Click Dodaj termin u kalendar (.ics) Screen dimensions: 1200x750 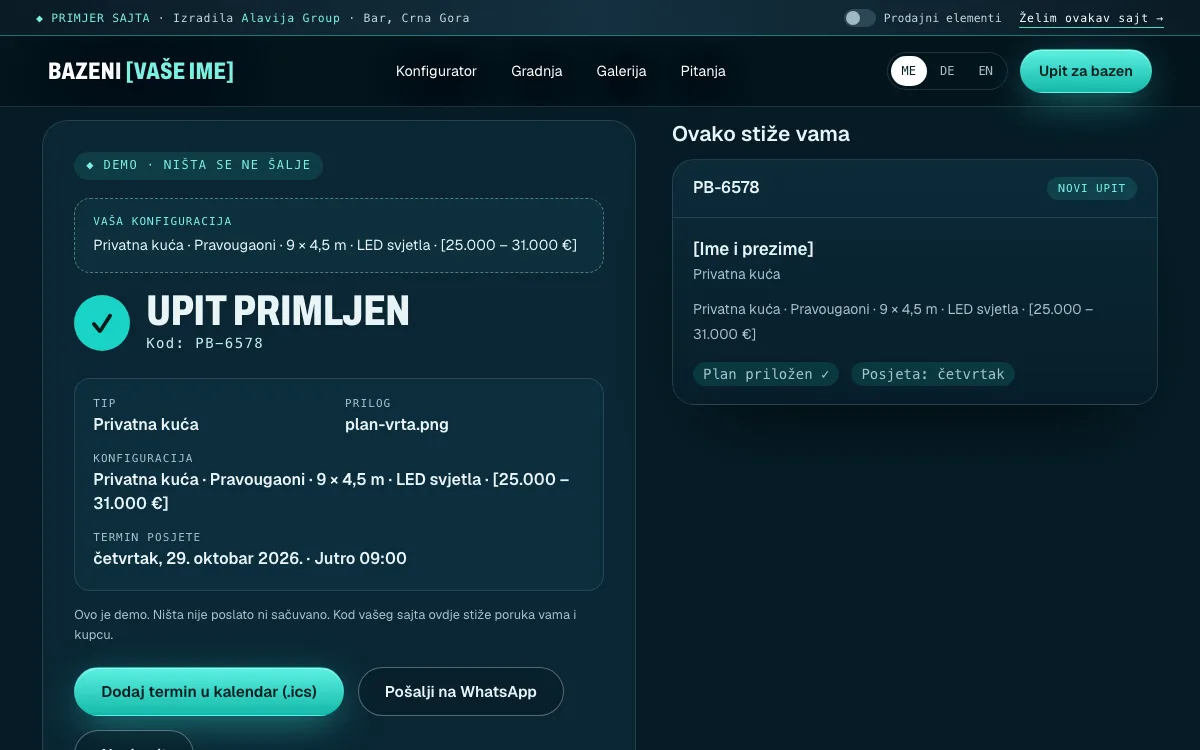pyautogui.click(x=209, y=692)
